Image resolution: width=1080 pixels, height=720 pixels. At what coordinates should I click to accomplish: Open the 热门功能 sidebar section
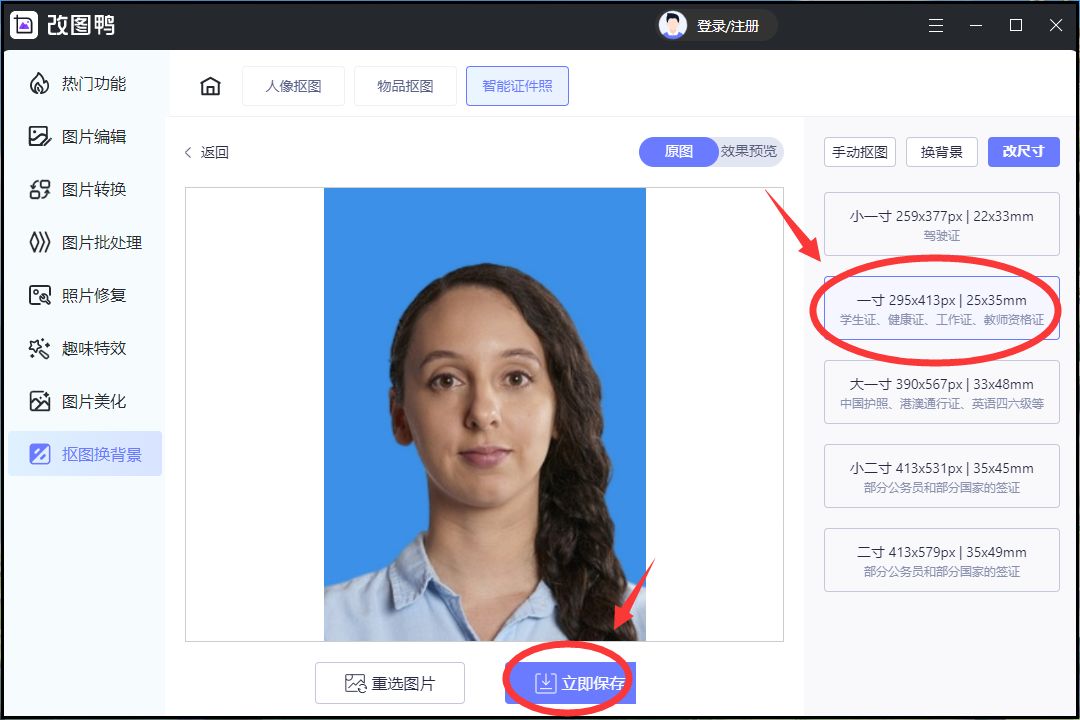85,84
